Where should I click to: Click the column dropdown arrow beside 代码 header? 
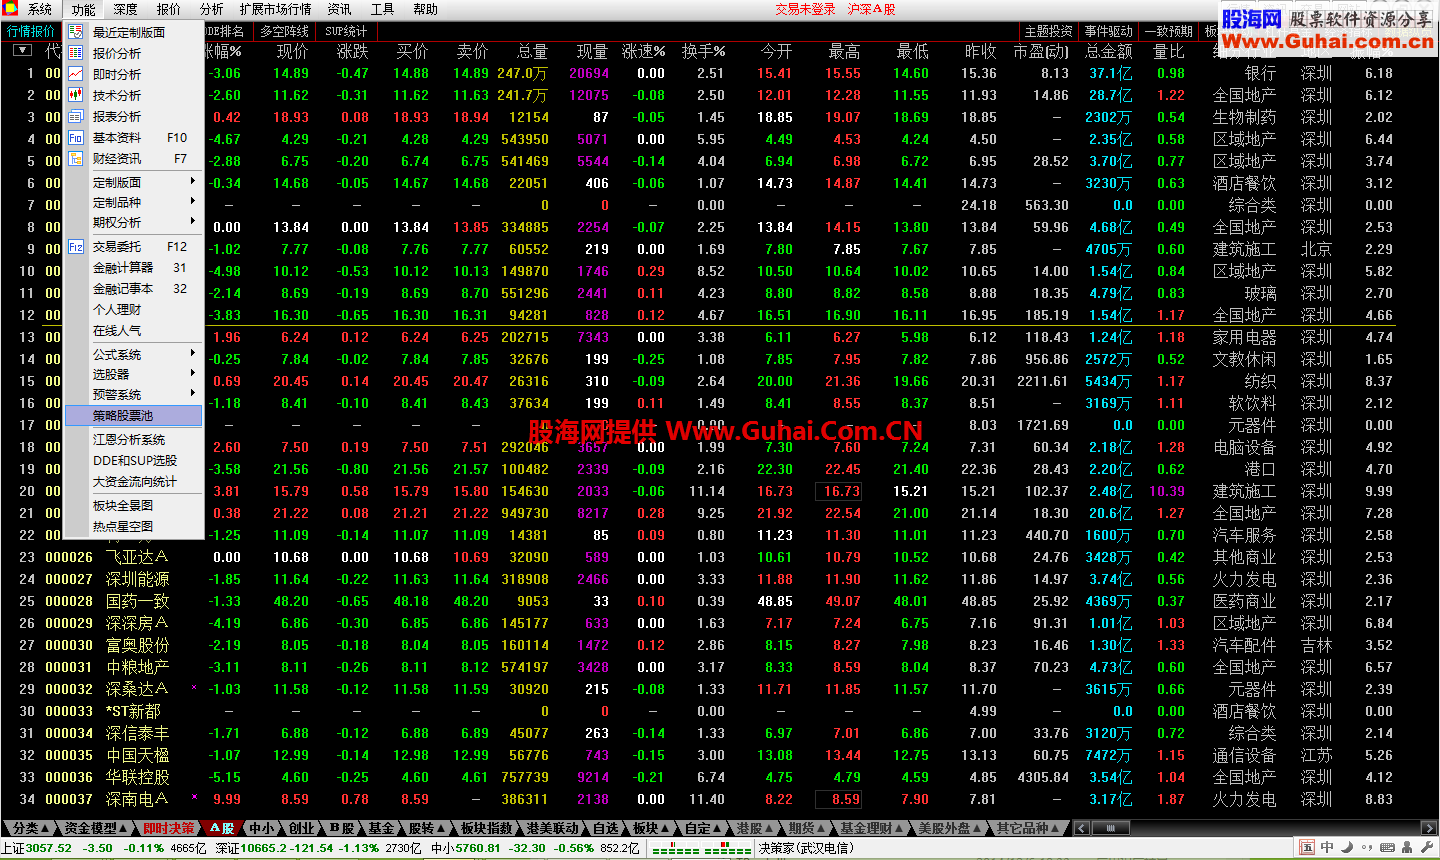[24, 51]
